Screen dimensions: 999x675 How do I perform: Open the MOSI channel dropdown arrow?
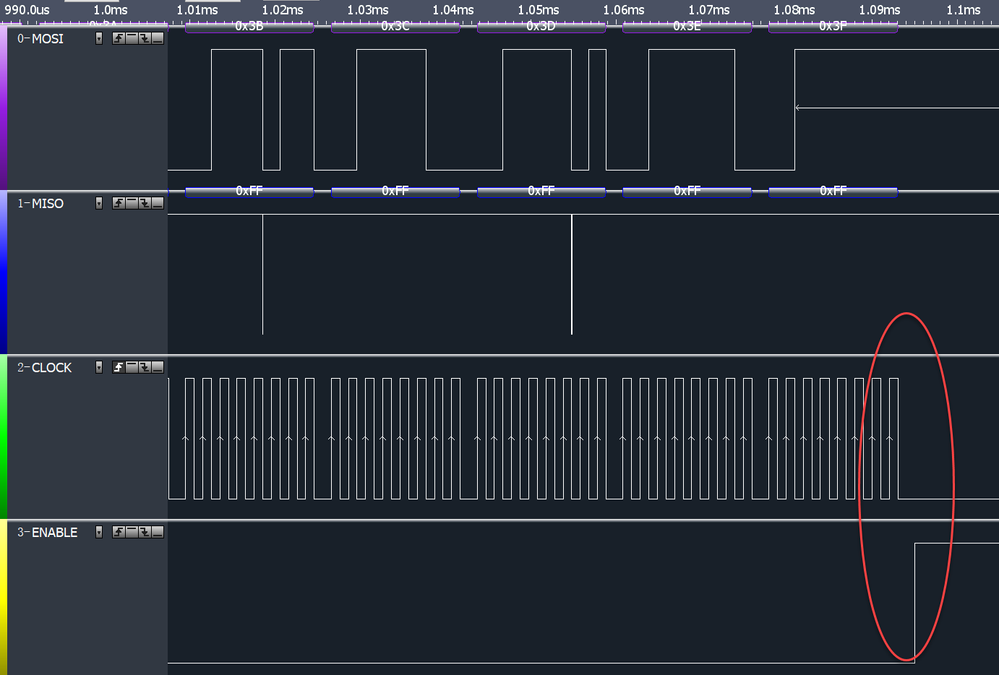[x=99, y=38]
